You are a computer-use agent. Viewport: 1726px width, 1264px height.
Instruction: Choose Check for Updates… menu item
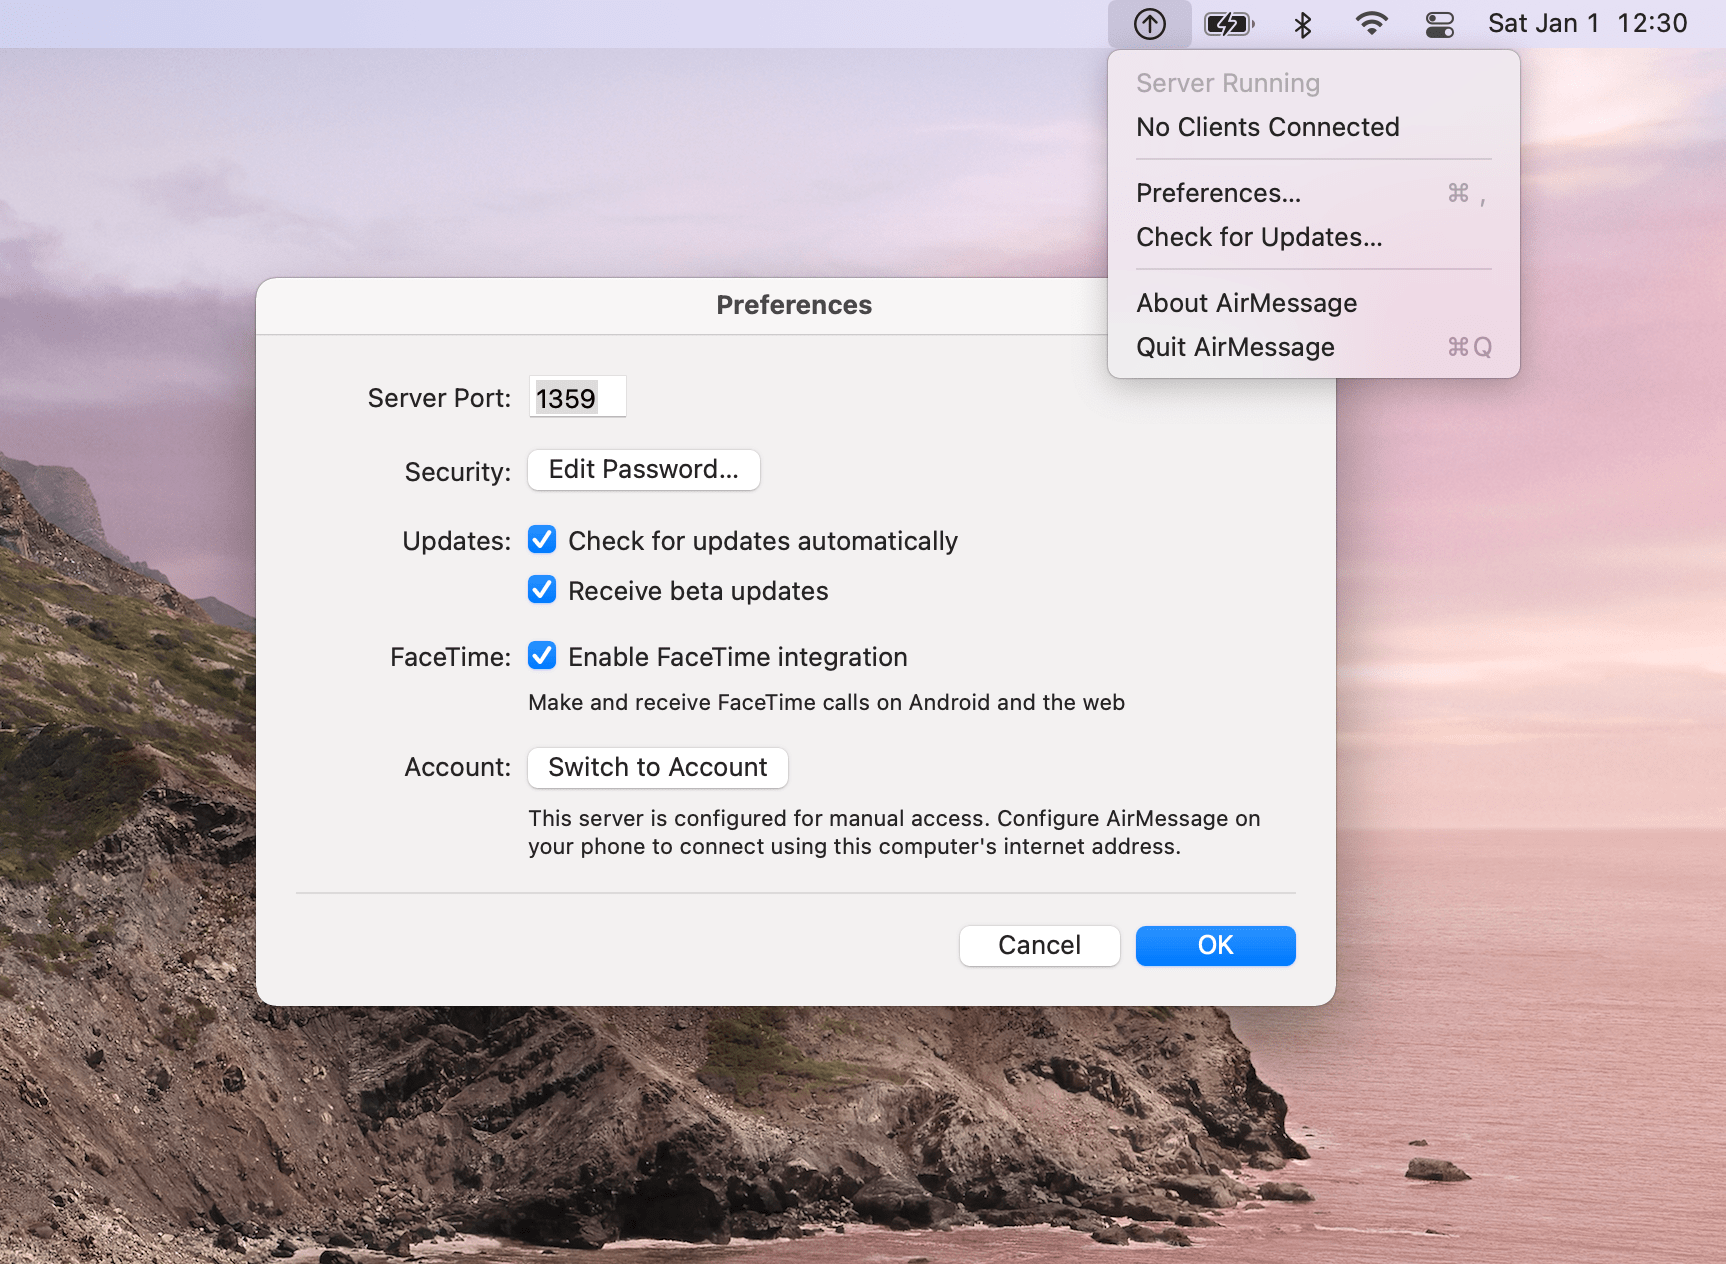(x=1313, y=237)
